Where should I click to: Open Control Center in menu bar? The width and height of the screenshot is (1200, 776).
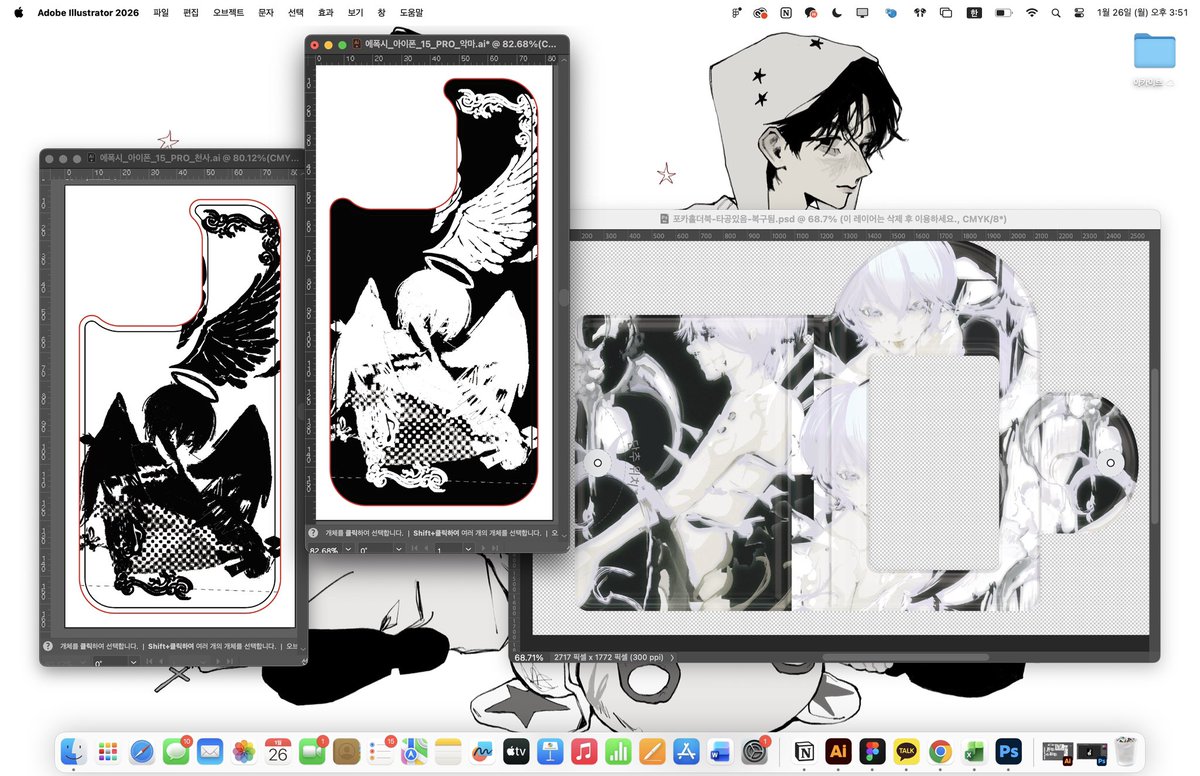[x=1079, y=13]
